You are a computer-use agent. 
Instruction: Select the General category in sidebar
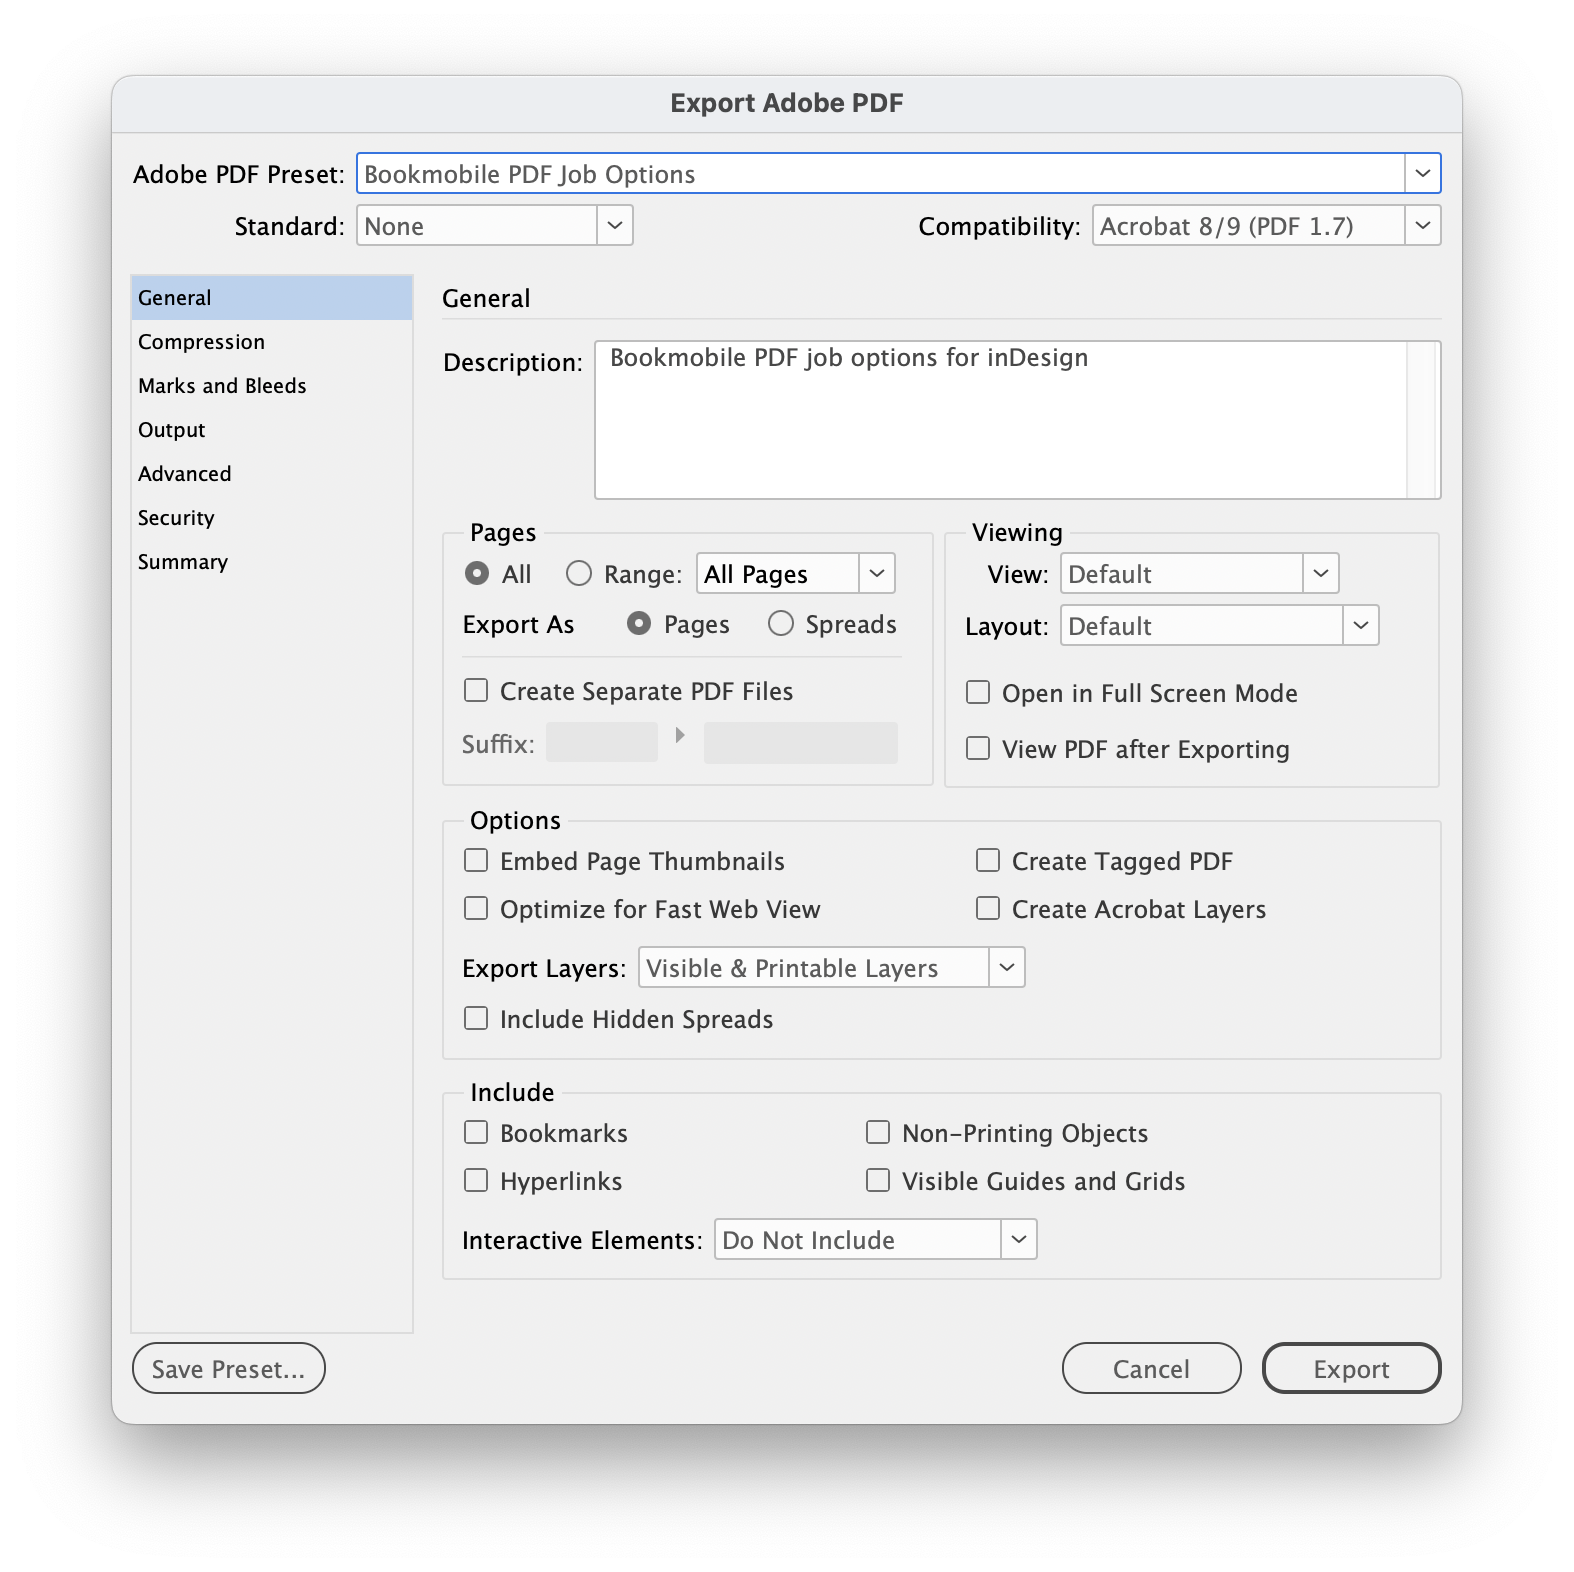[272, 298]
